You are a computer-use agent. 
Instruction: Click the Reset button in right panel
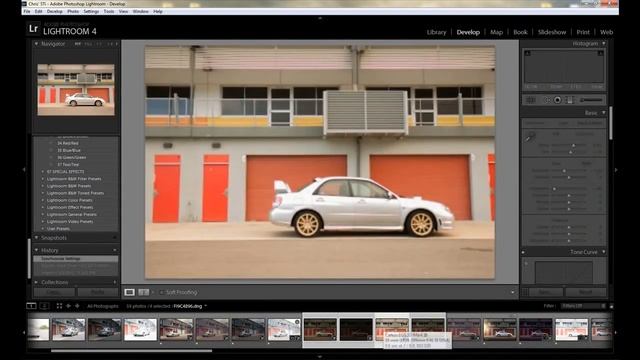coord(585,292)
